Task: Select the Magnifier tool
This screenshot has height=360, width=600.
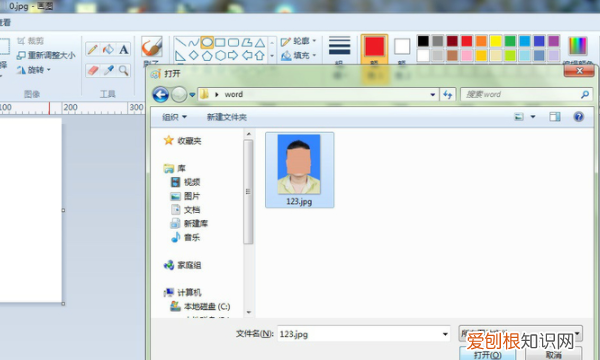Action: 124,70
